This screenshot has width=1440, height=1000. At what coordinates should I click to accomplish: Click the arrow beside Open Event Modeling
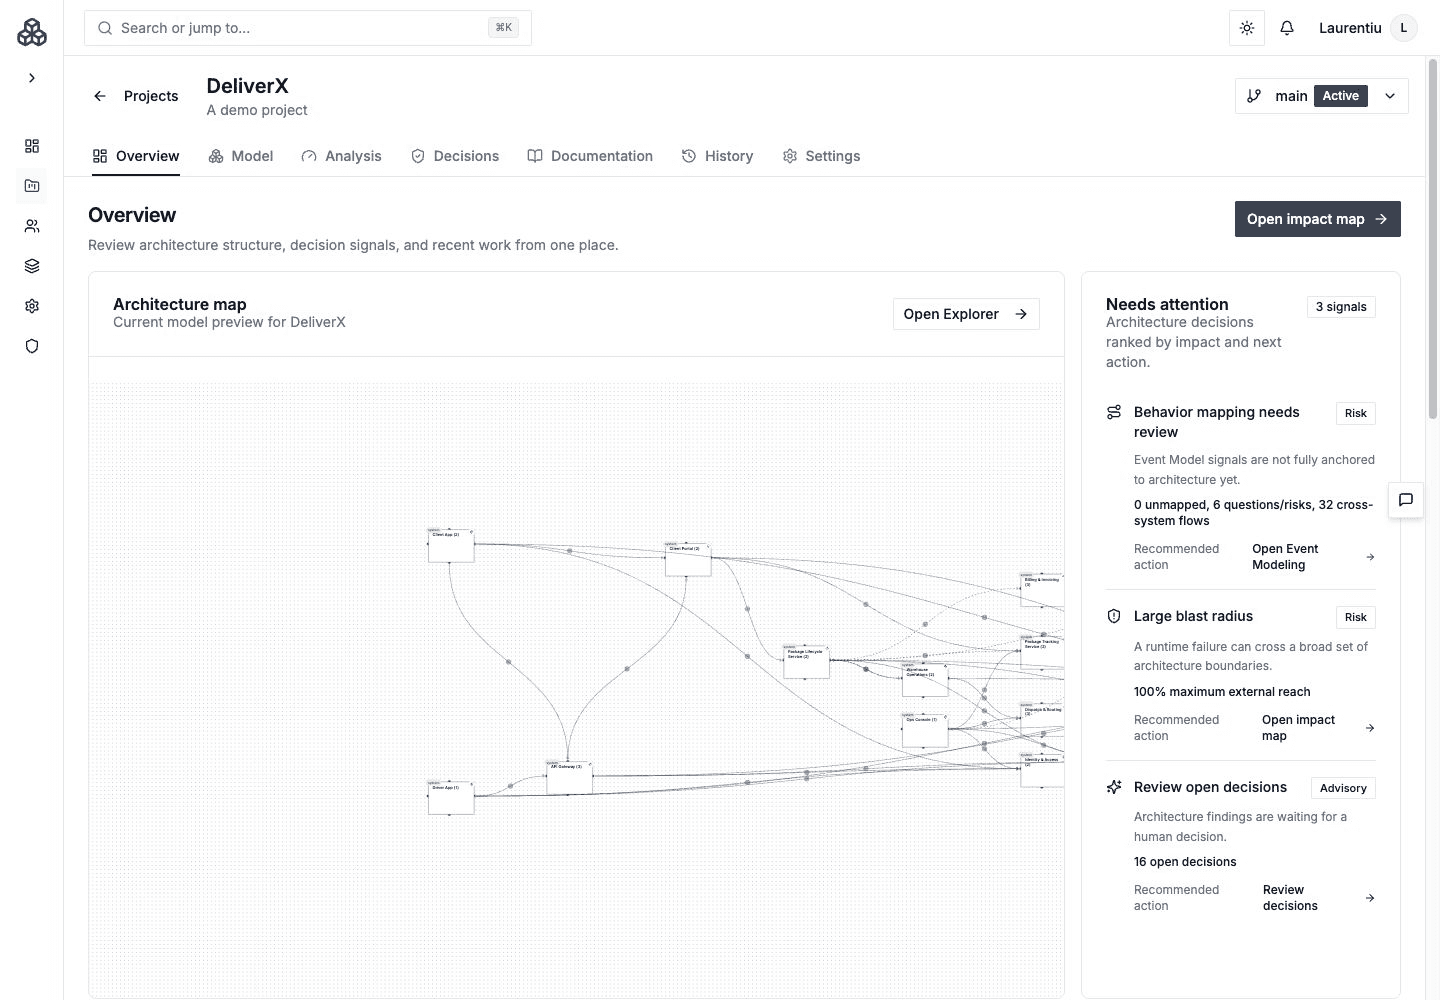click(x=1370, y=557)
